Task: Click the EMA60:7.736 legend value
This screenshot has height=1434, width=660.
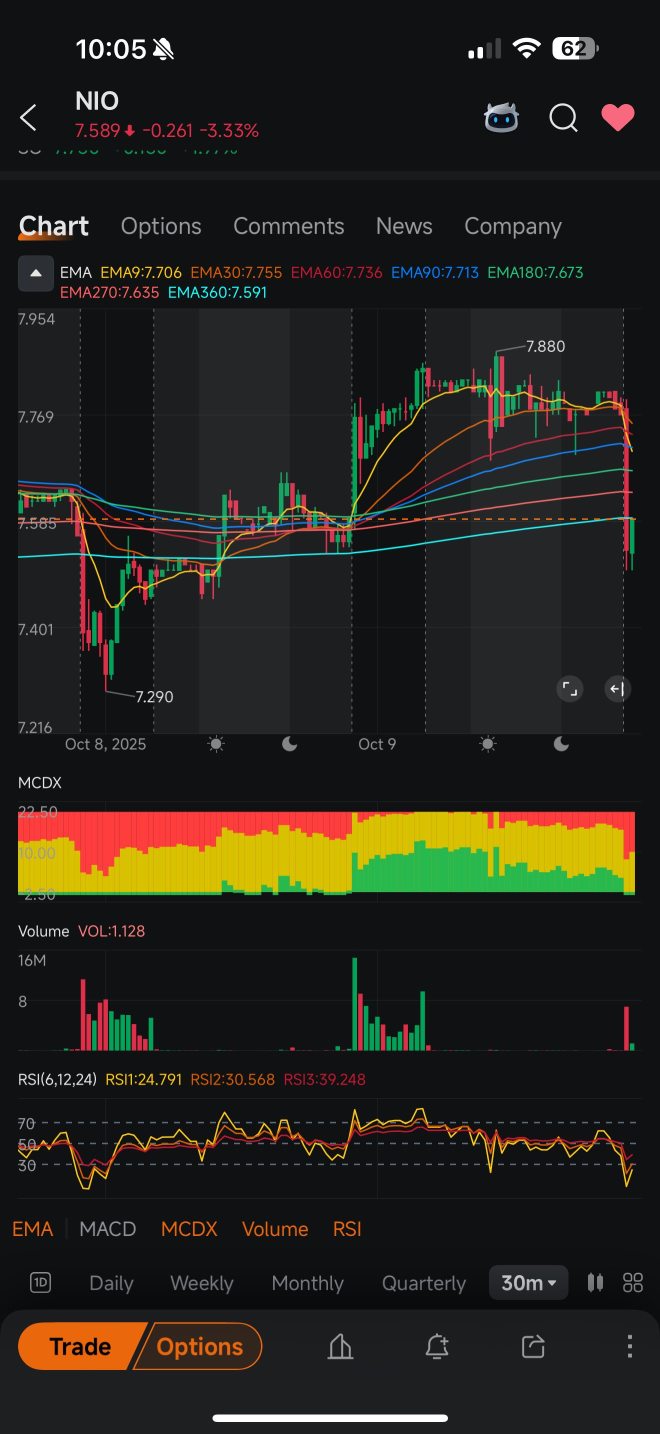Action: tap(336, 272)
